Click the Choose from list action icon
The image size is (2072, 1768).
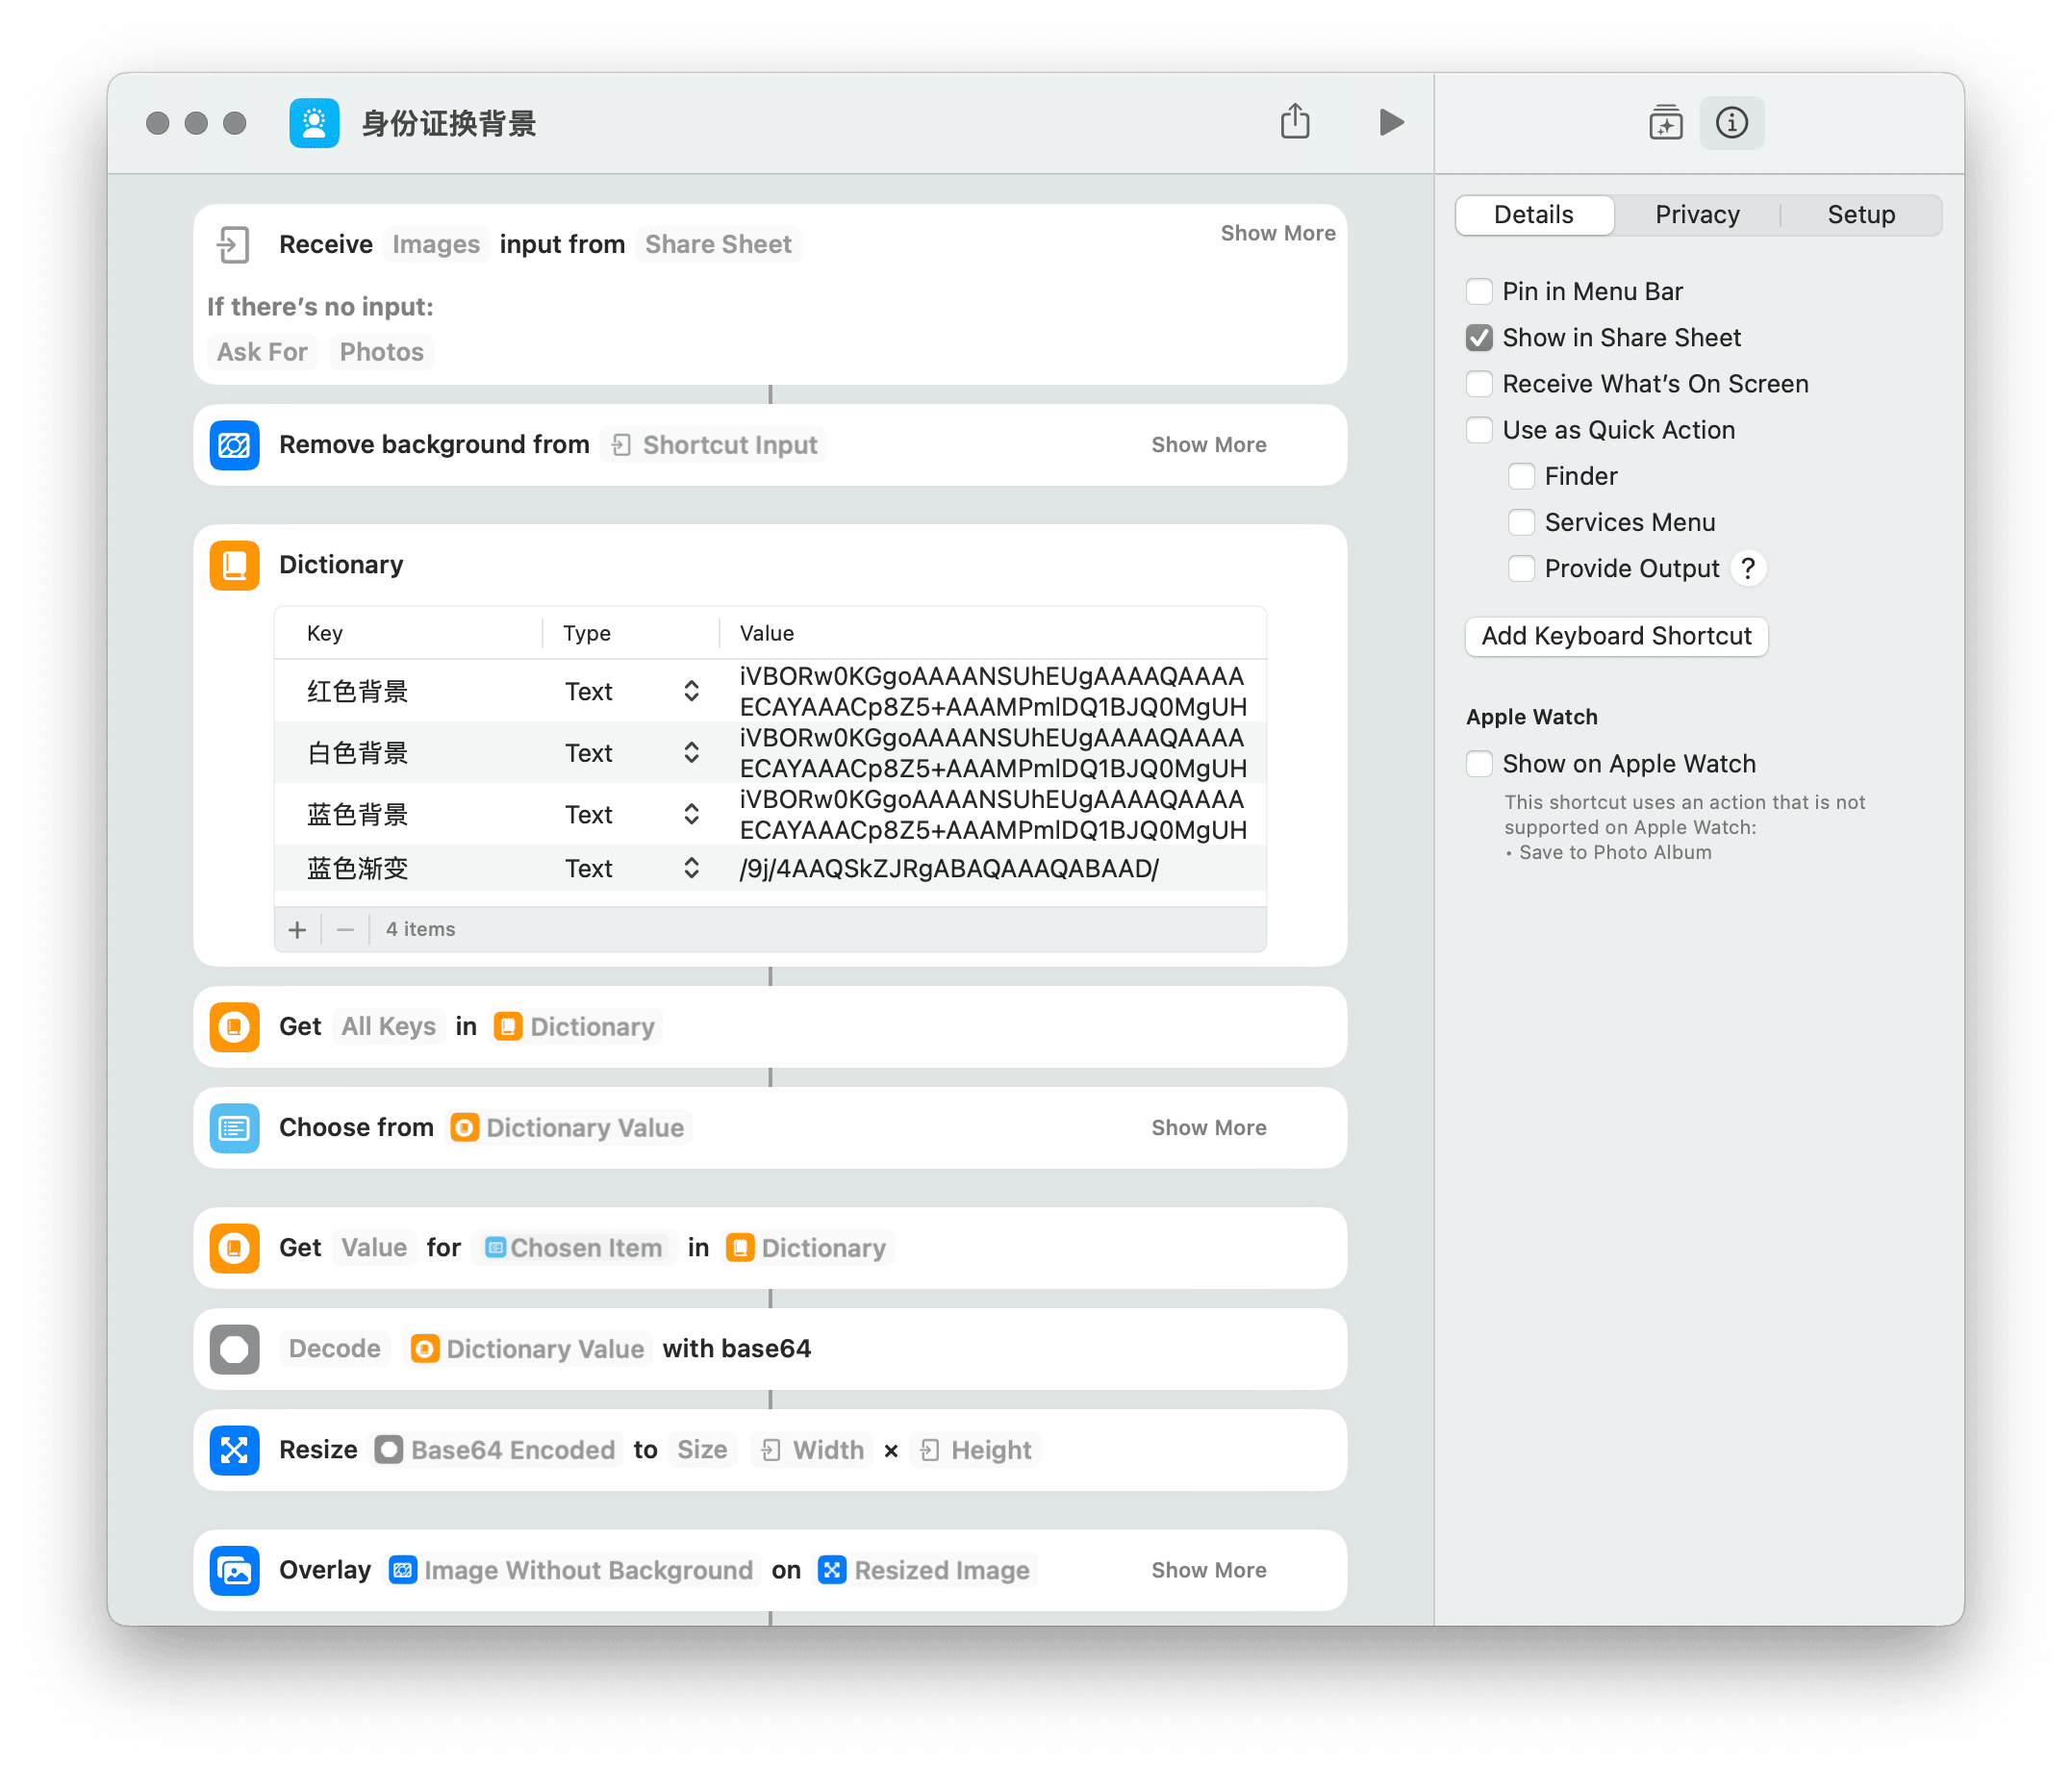click(235, 1128)
